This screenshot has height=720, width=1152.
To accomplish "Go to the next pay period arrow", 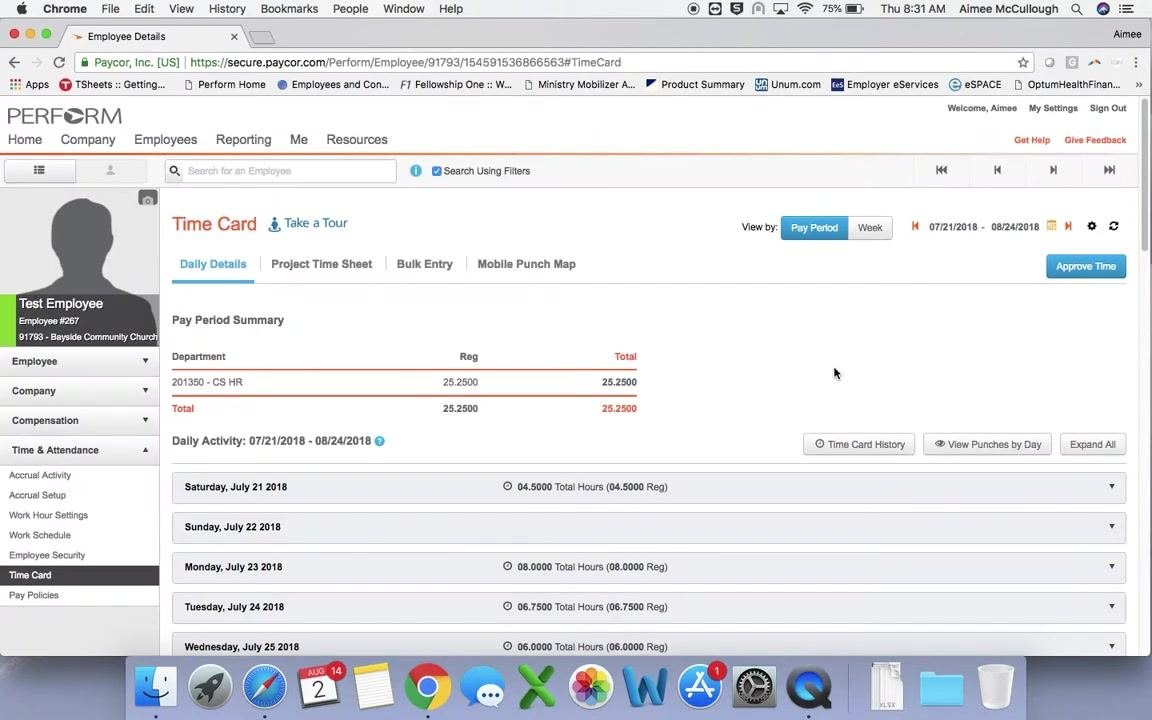I will point(1068,226).
